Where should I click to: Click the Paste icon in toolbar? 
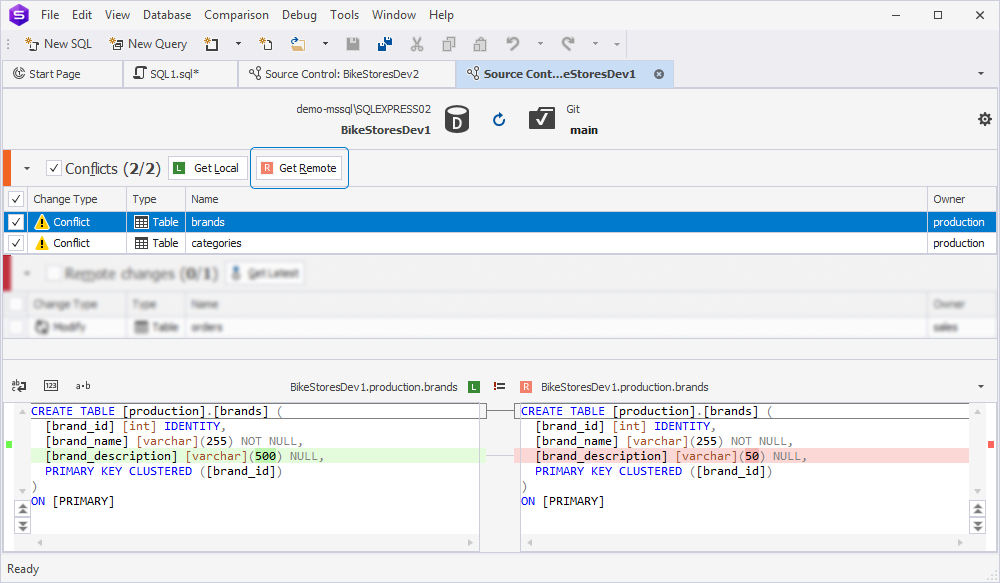(x=480, y=44)
